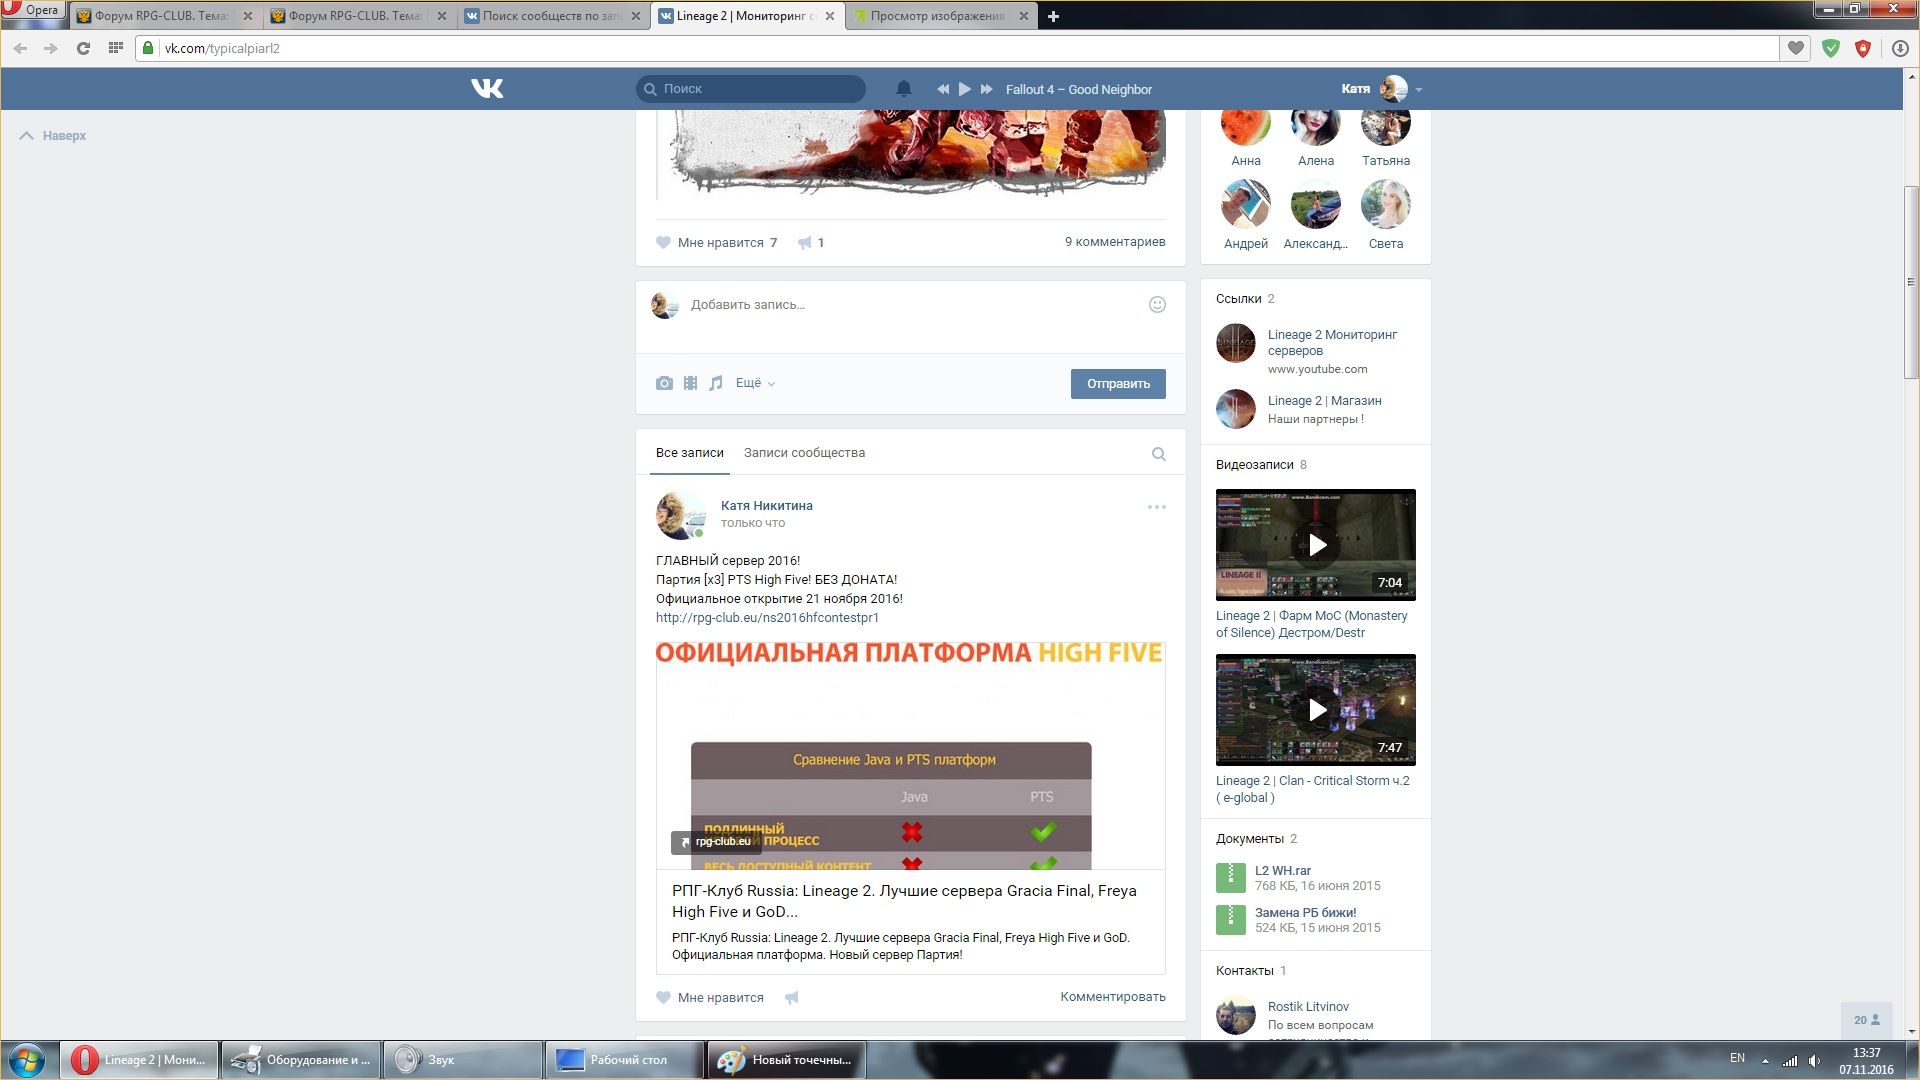Image resolution: width=1920 pixels, height=1080 pixels.
Task: Open the Windows Start button
Action: coord(27,1060)
